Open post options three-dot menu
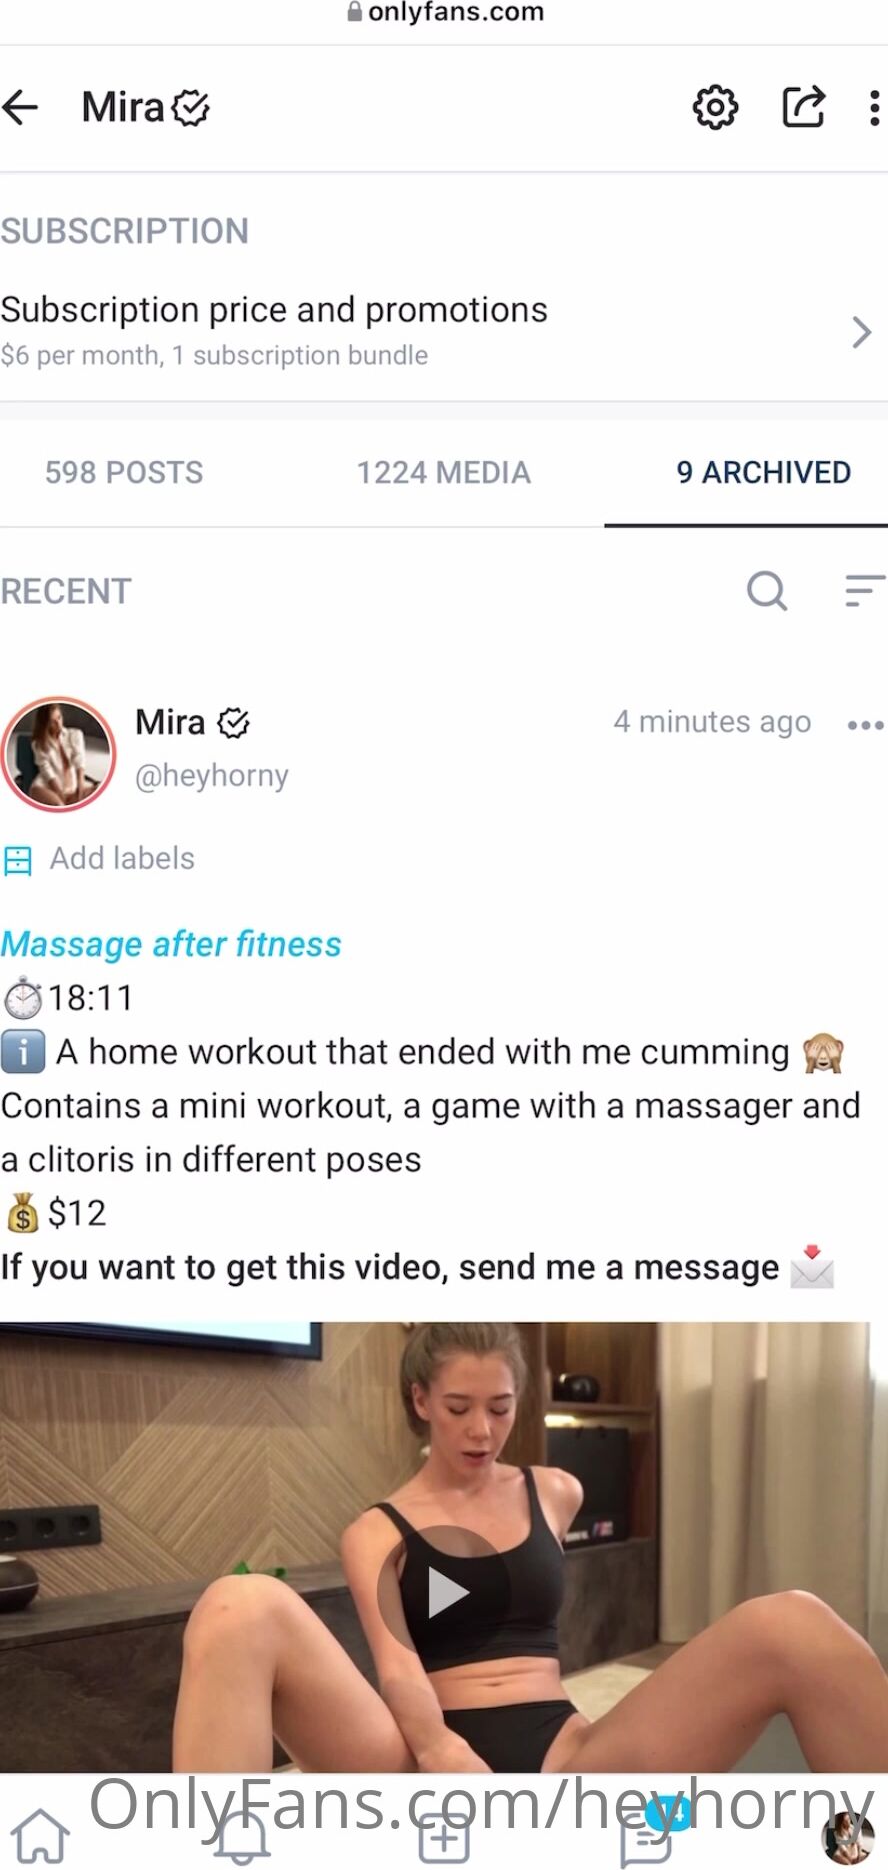The height and width of the screenshot is (1870, 888). point(865,724)
